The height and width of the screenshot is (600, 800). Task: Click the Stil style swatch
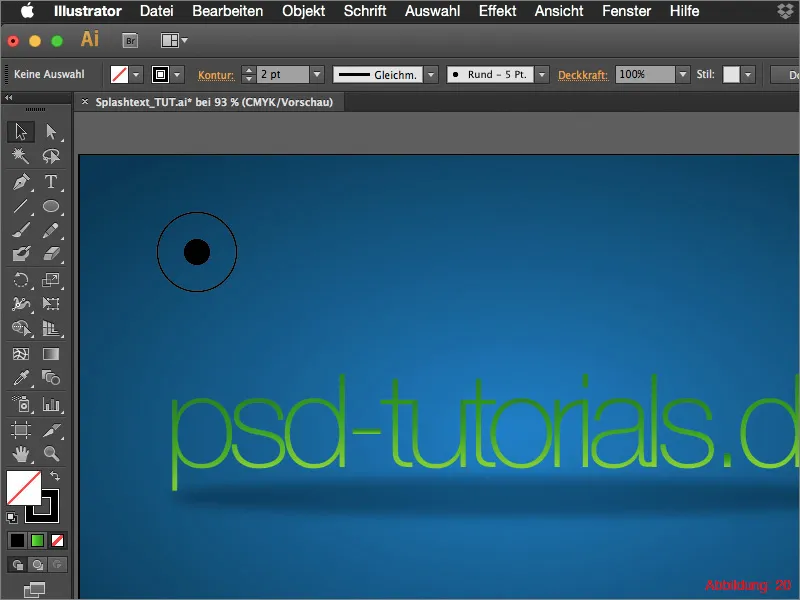[731, 74]
